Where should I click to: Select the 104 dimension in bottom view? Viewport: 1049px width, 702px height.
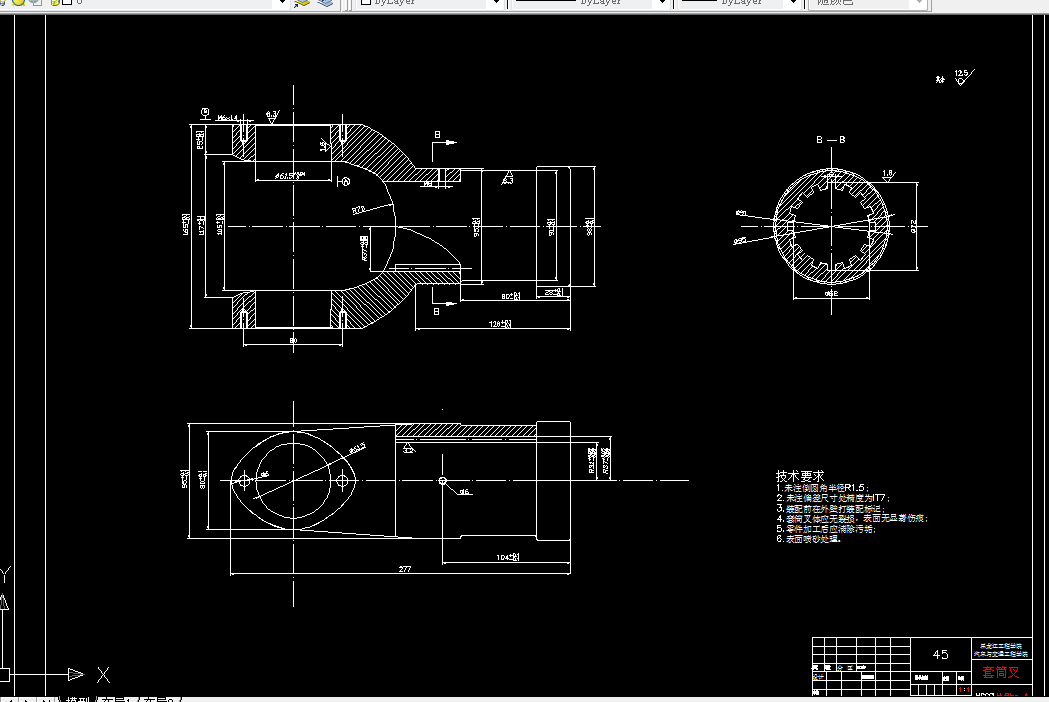click(507, 557)
